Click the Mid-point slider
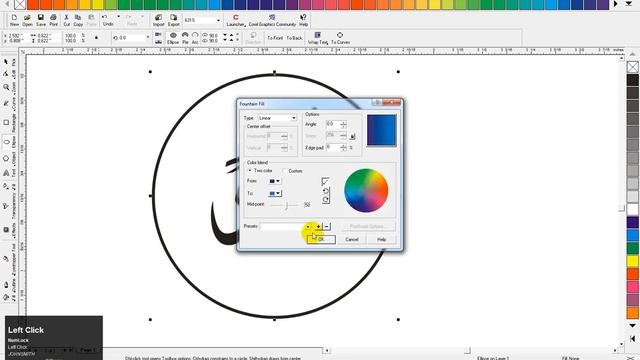 coord(286,205)
